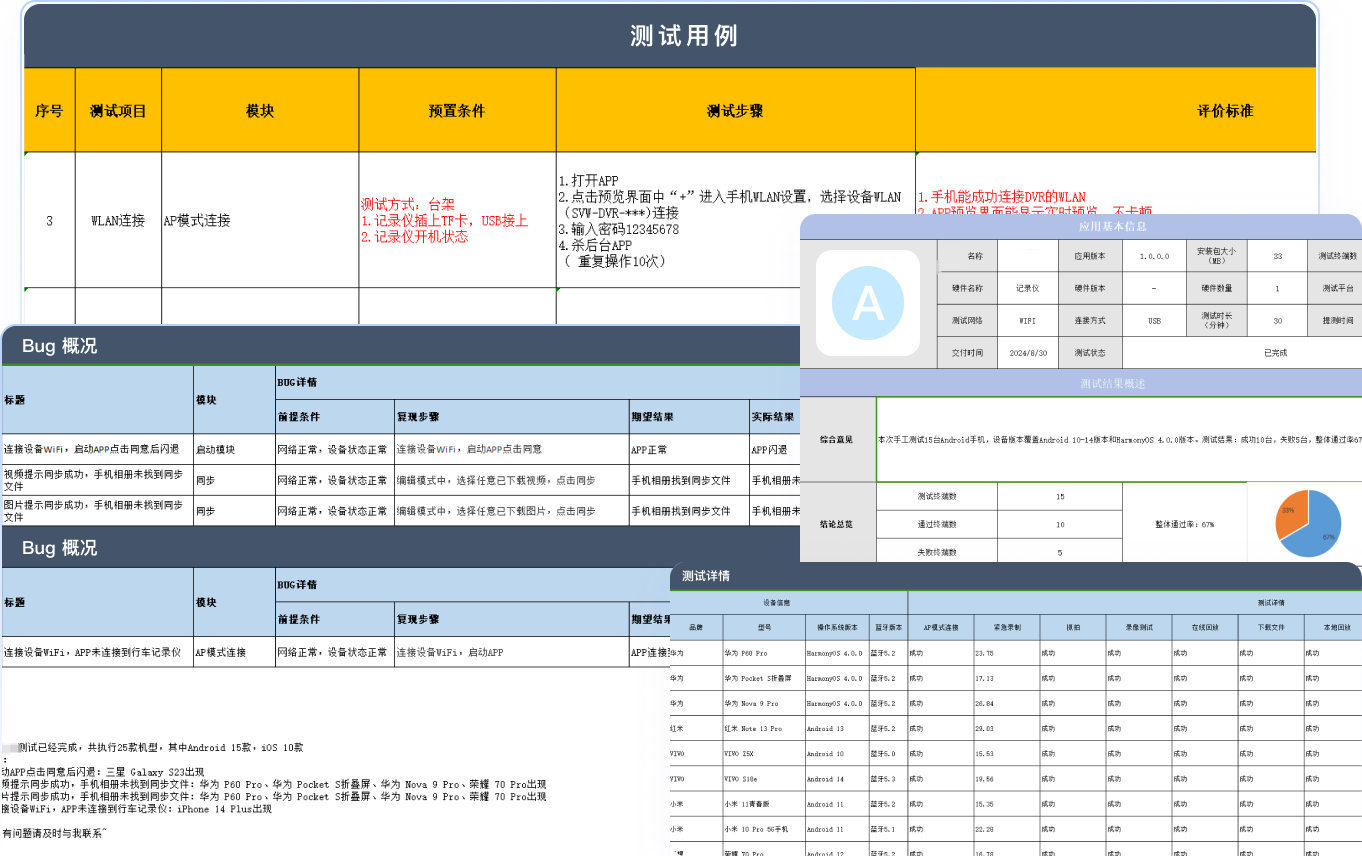The width and height of the screenshot is (1362, 856).
Task: Click the line mentioning 三星 Galaxy S23出现
Action: coord(103,772)
